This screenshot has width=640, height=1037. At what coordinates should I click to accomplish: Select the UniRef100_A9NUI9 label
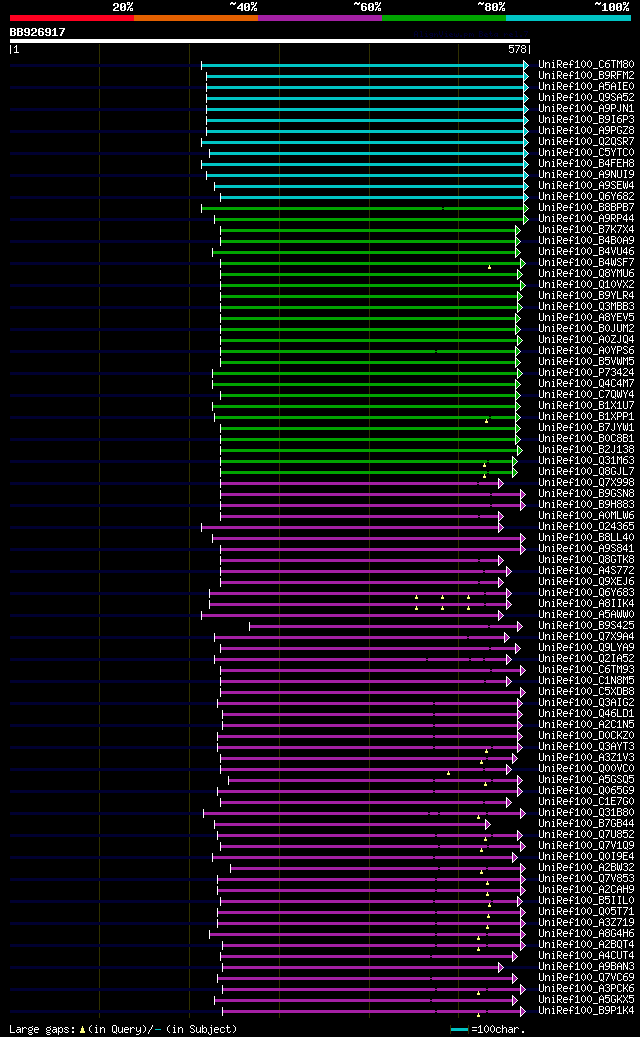coord(586,175)
